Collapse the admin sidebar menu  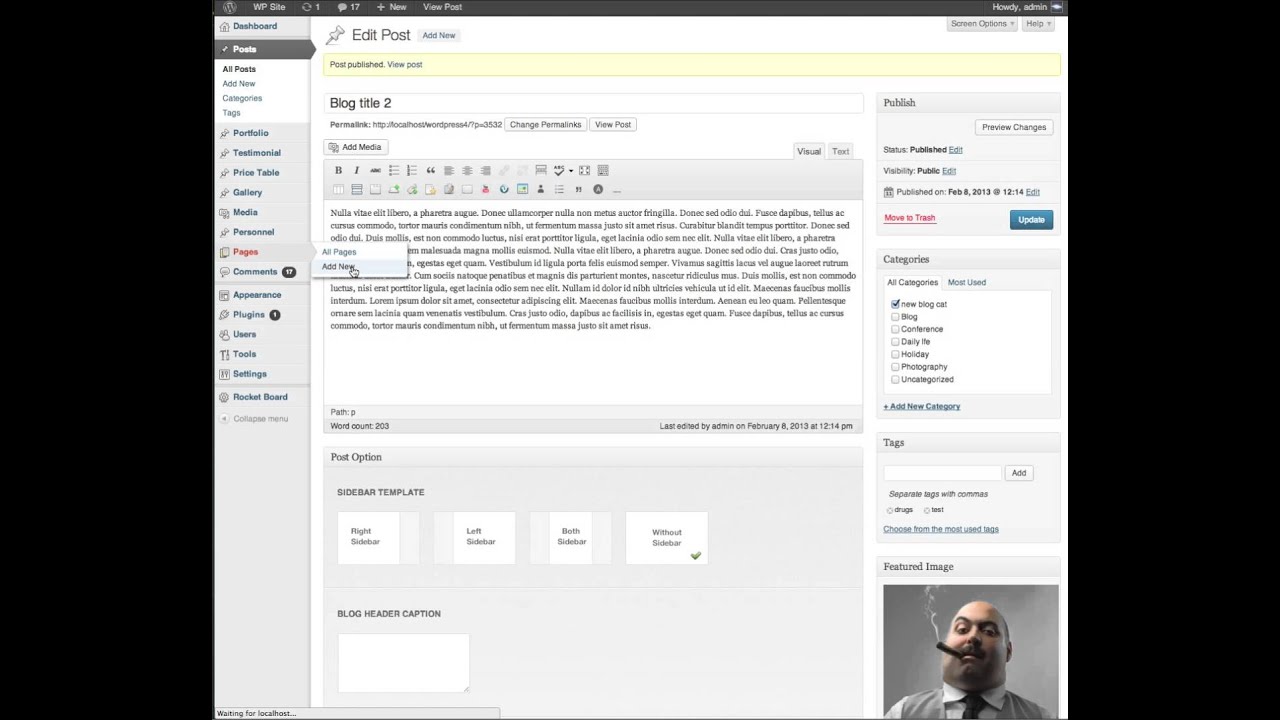click(254, 419)
